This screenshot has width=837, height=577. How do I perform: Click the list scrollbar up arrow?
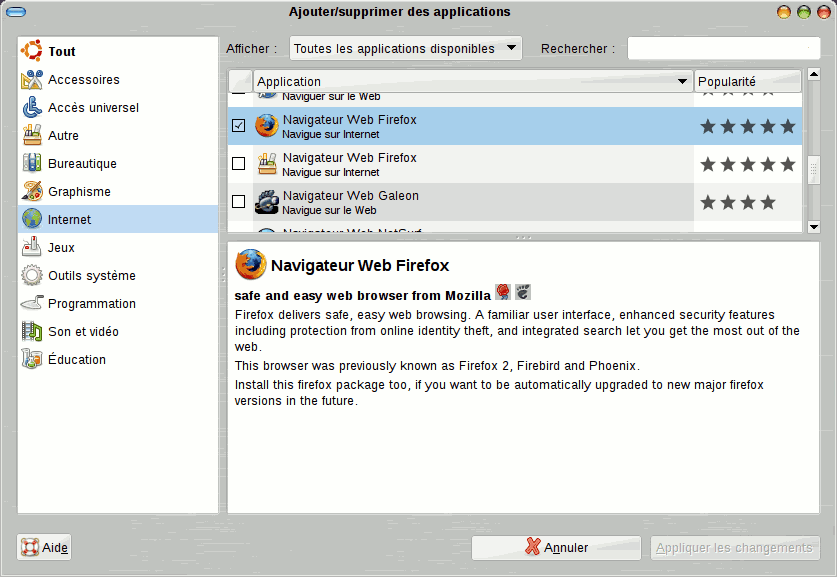(814, 74)
